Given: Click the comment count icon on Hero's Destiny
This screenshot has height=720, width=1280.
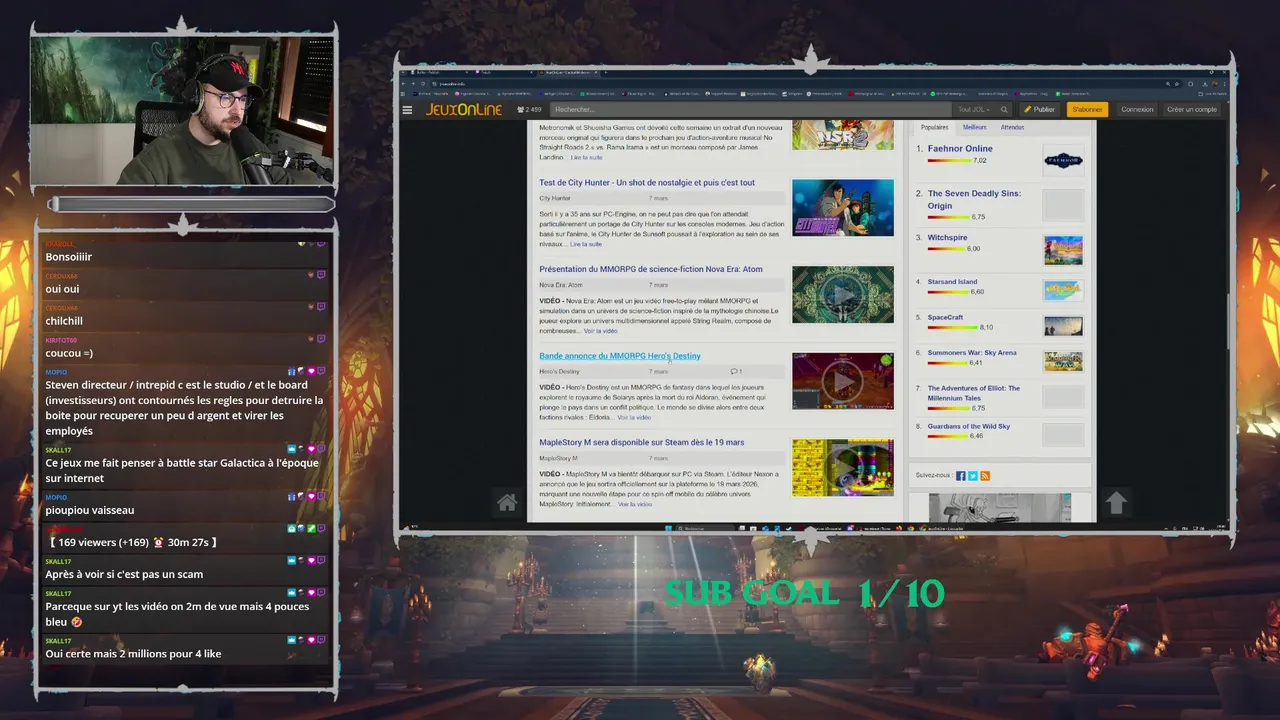Looking at the screenshot, I should point(734,372).
